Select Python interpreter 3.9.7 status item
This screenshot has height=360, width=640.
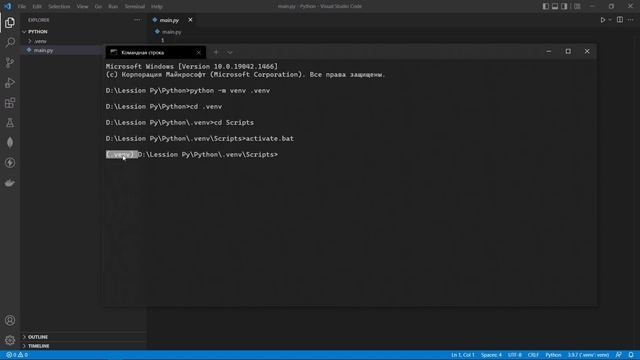click(x=588, y=355)
